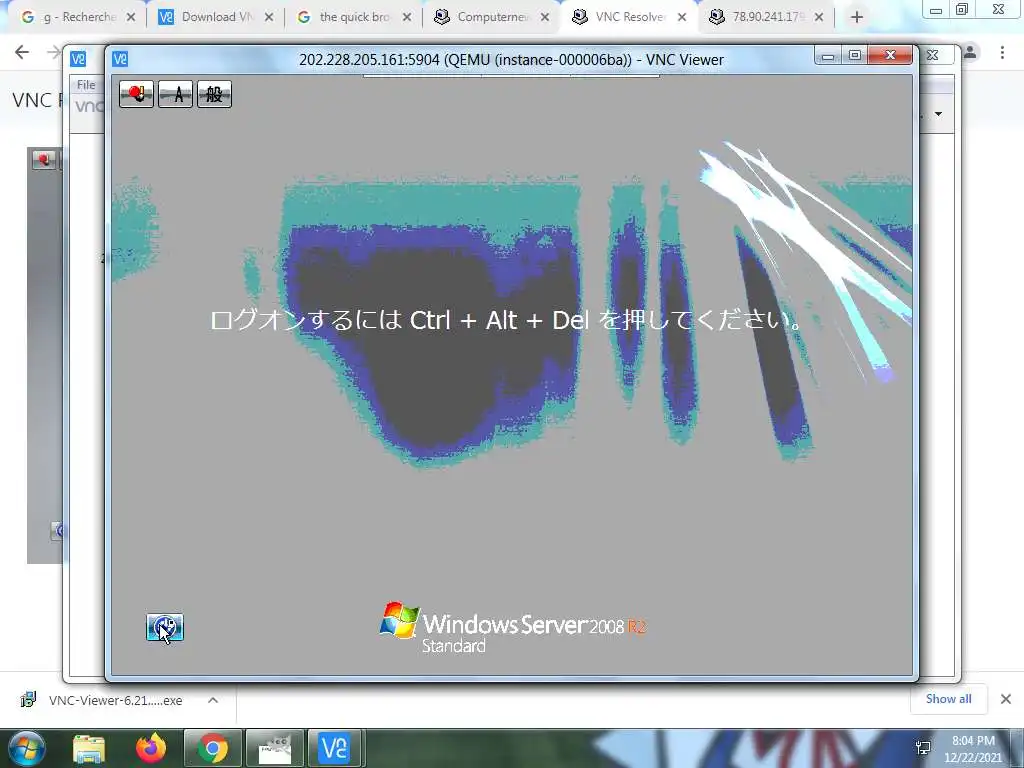Close the 'Download VN' tab
Viewport: 1024px width, 768px height.
[x=269, y=18]
